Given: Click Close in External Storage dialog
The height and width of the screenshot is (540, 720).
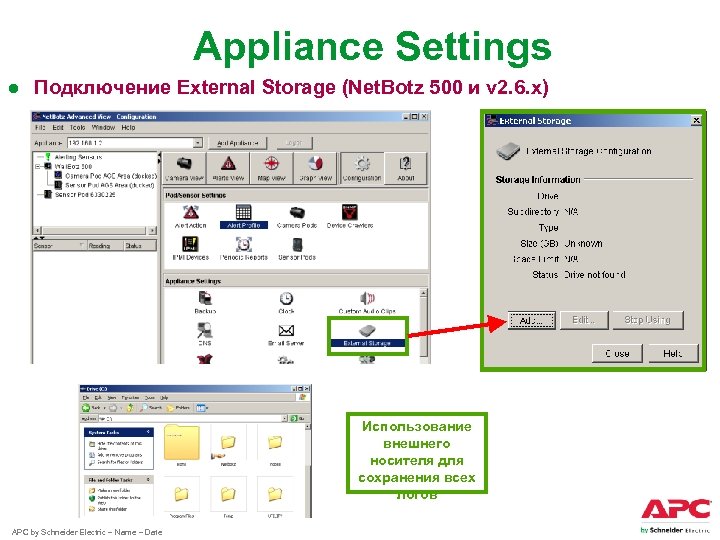Looking at the screenshot, I should (617, 354).
